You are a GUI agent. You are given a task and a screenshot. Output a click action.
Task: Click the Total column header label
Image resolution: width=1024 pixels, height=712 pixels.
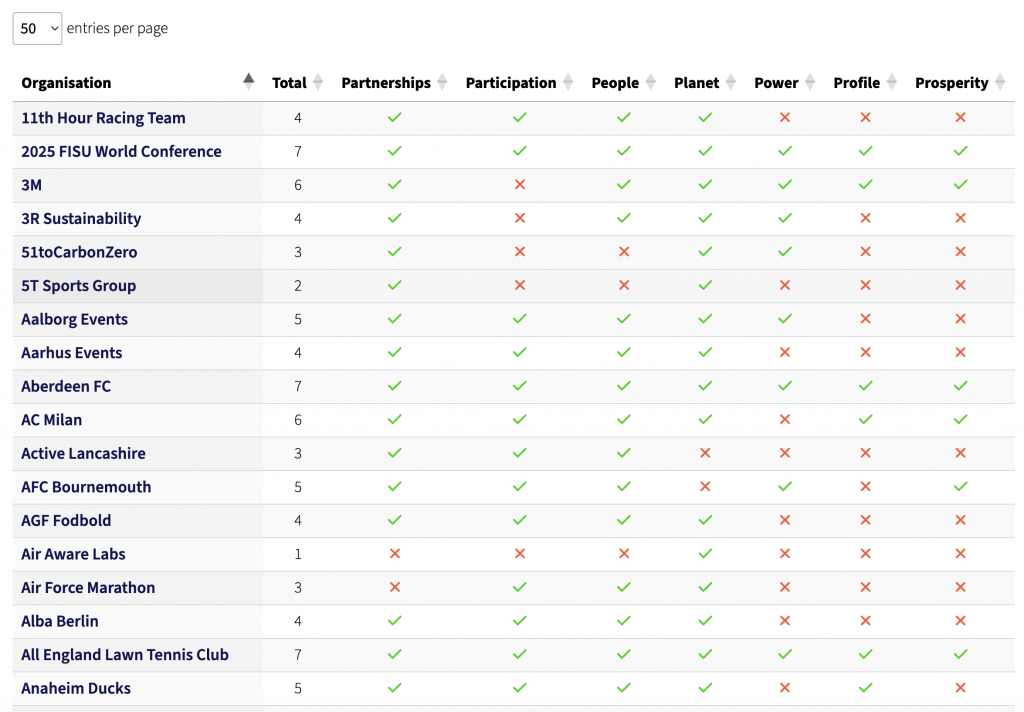(289, 83)
